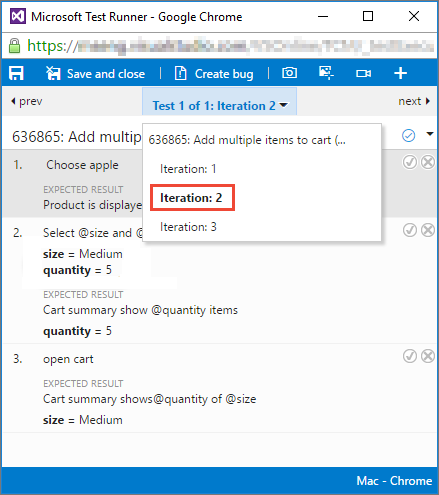Viewport: 439px width, 495px height.
Task: Go to prev test
Action: (x=27, y=101)
